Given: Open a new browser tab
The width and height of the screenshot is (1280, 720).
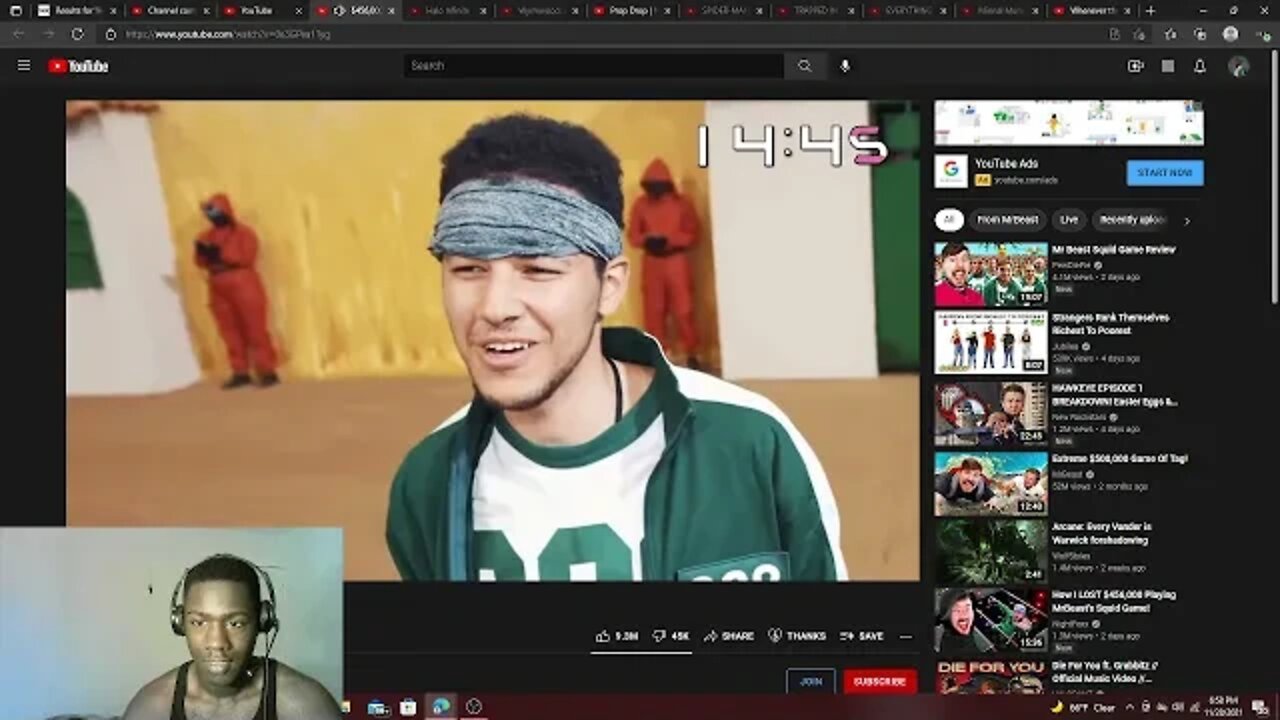Looking at the screenshot, I should pos(1150,11).
